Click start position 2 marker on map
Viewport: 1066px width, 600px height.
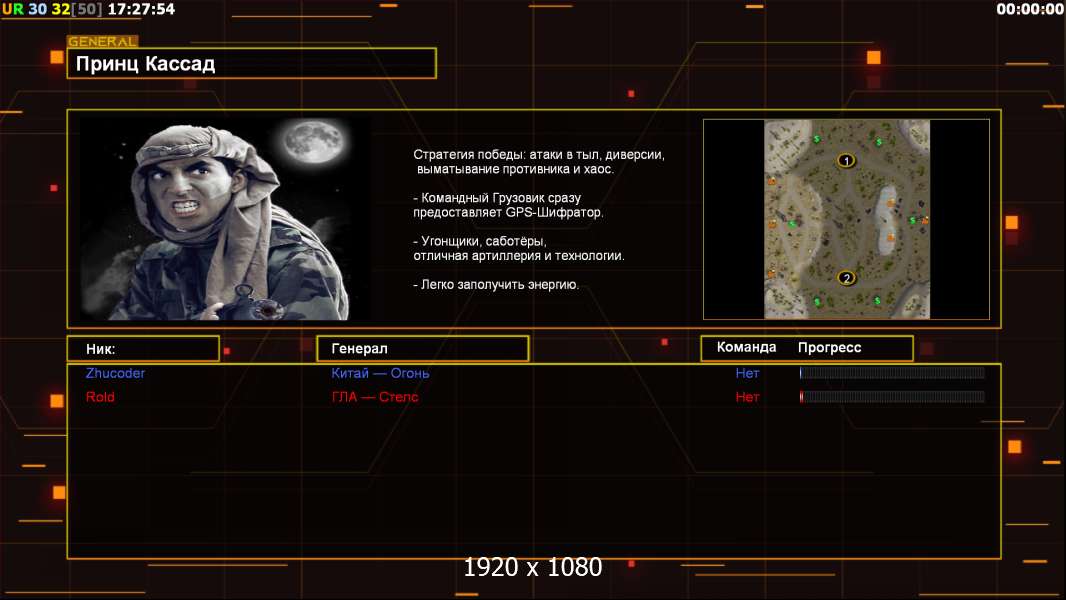(x=846, y=278)
